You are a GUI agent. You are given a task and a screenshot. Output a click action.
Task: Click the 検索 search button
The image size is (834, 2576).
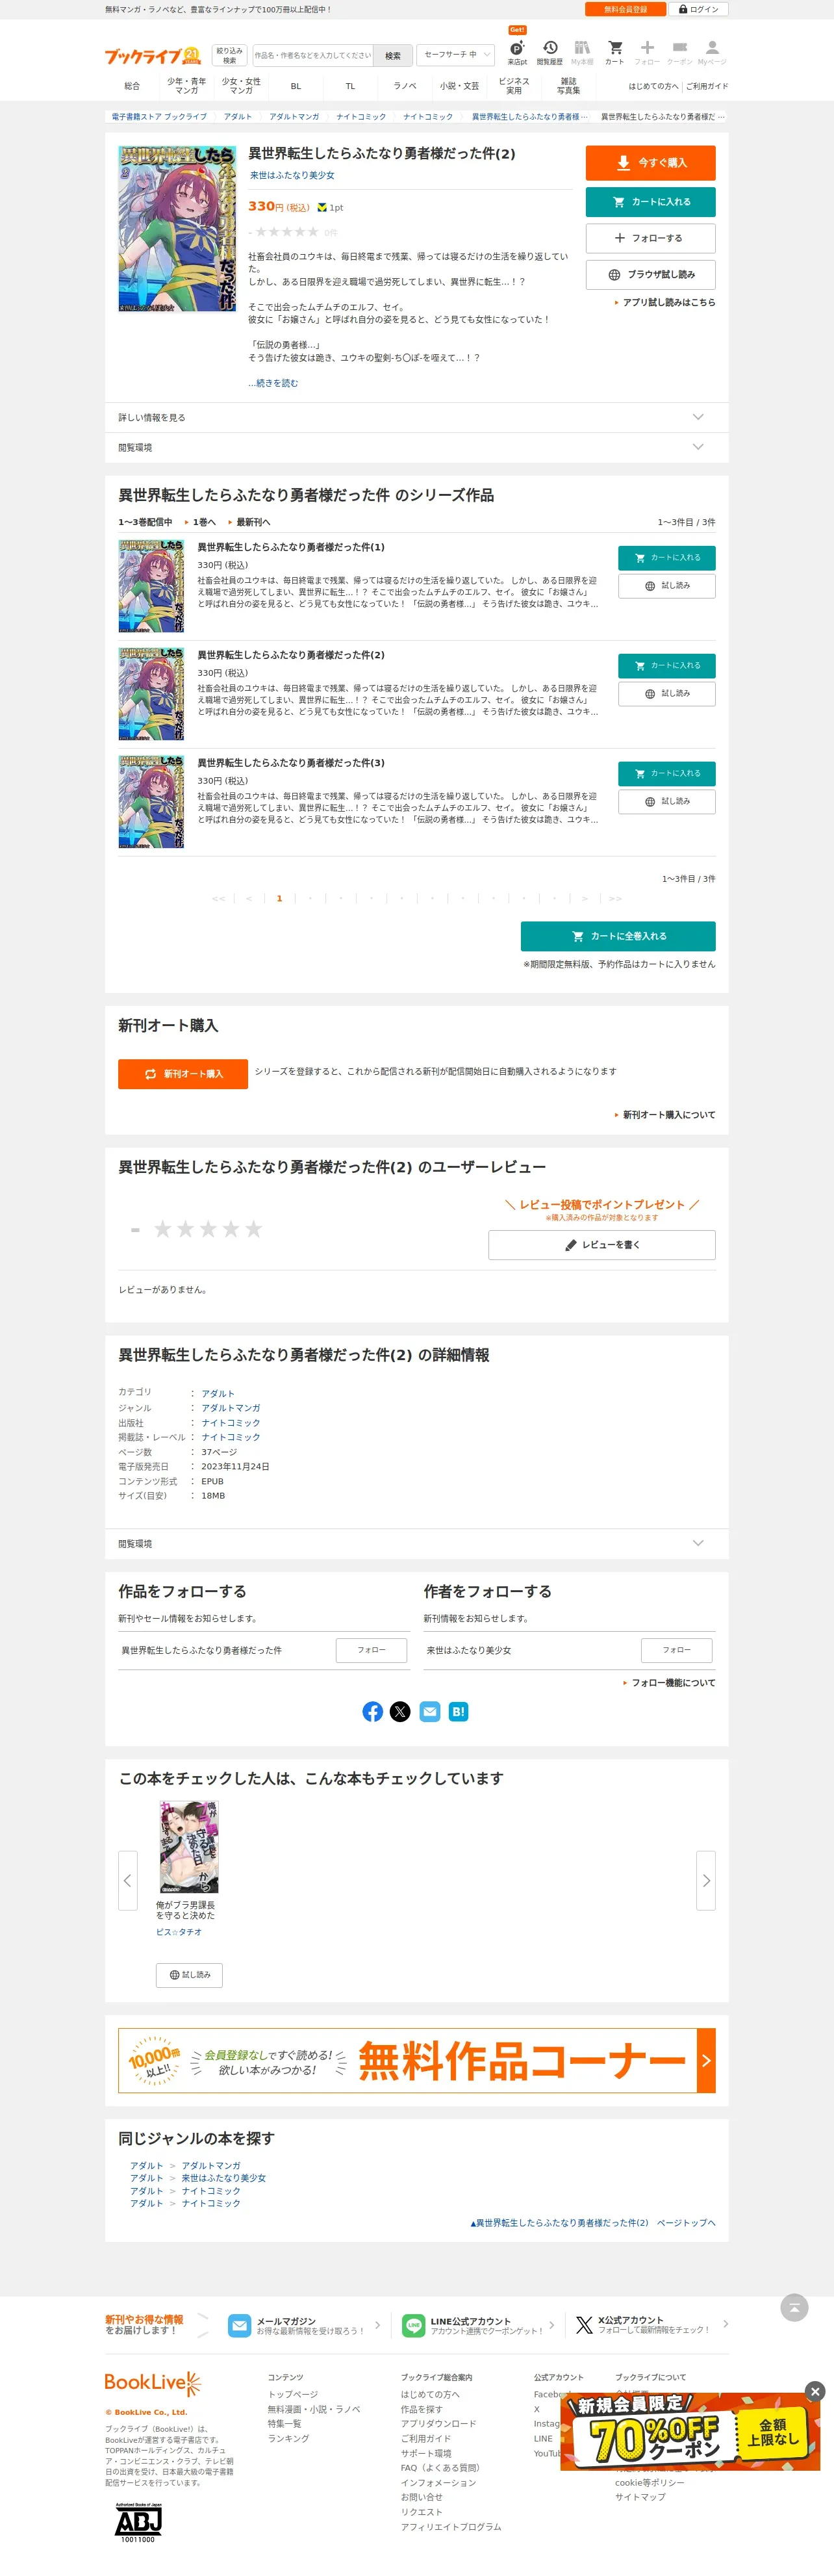(x=393, y=56)
